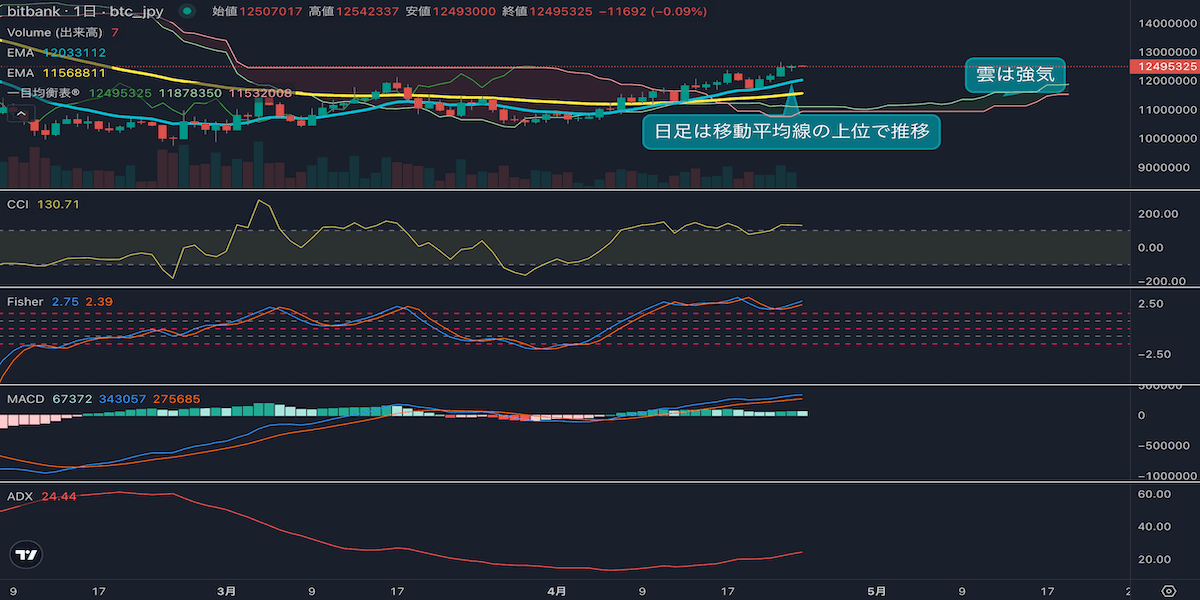This screenshot has width=1200, height=600.
Task: Click the bitbank btc_jpy symbol title
Action: (x=81, y=12)
